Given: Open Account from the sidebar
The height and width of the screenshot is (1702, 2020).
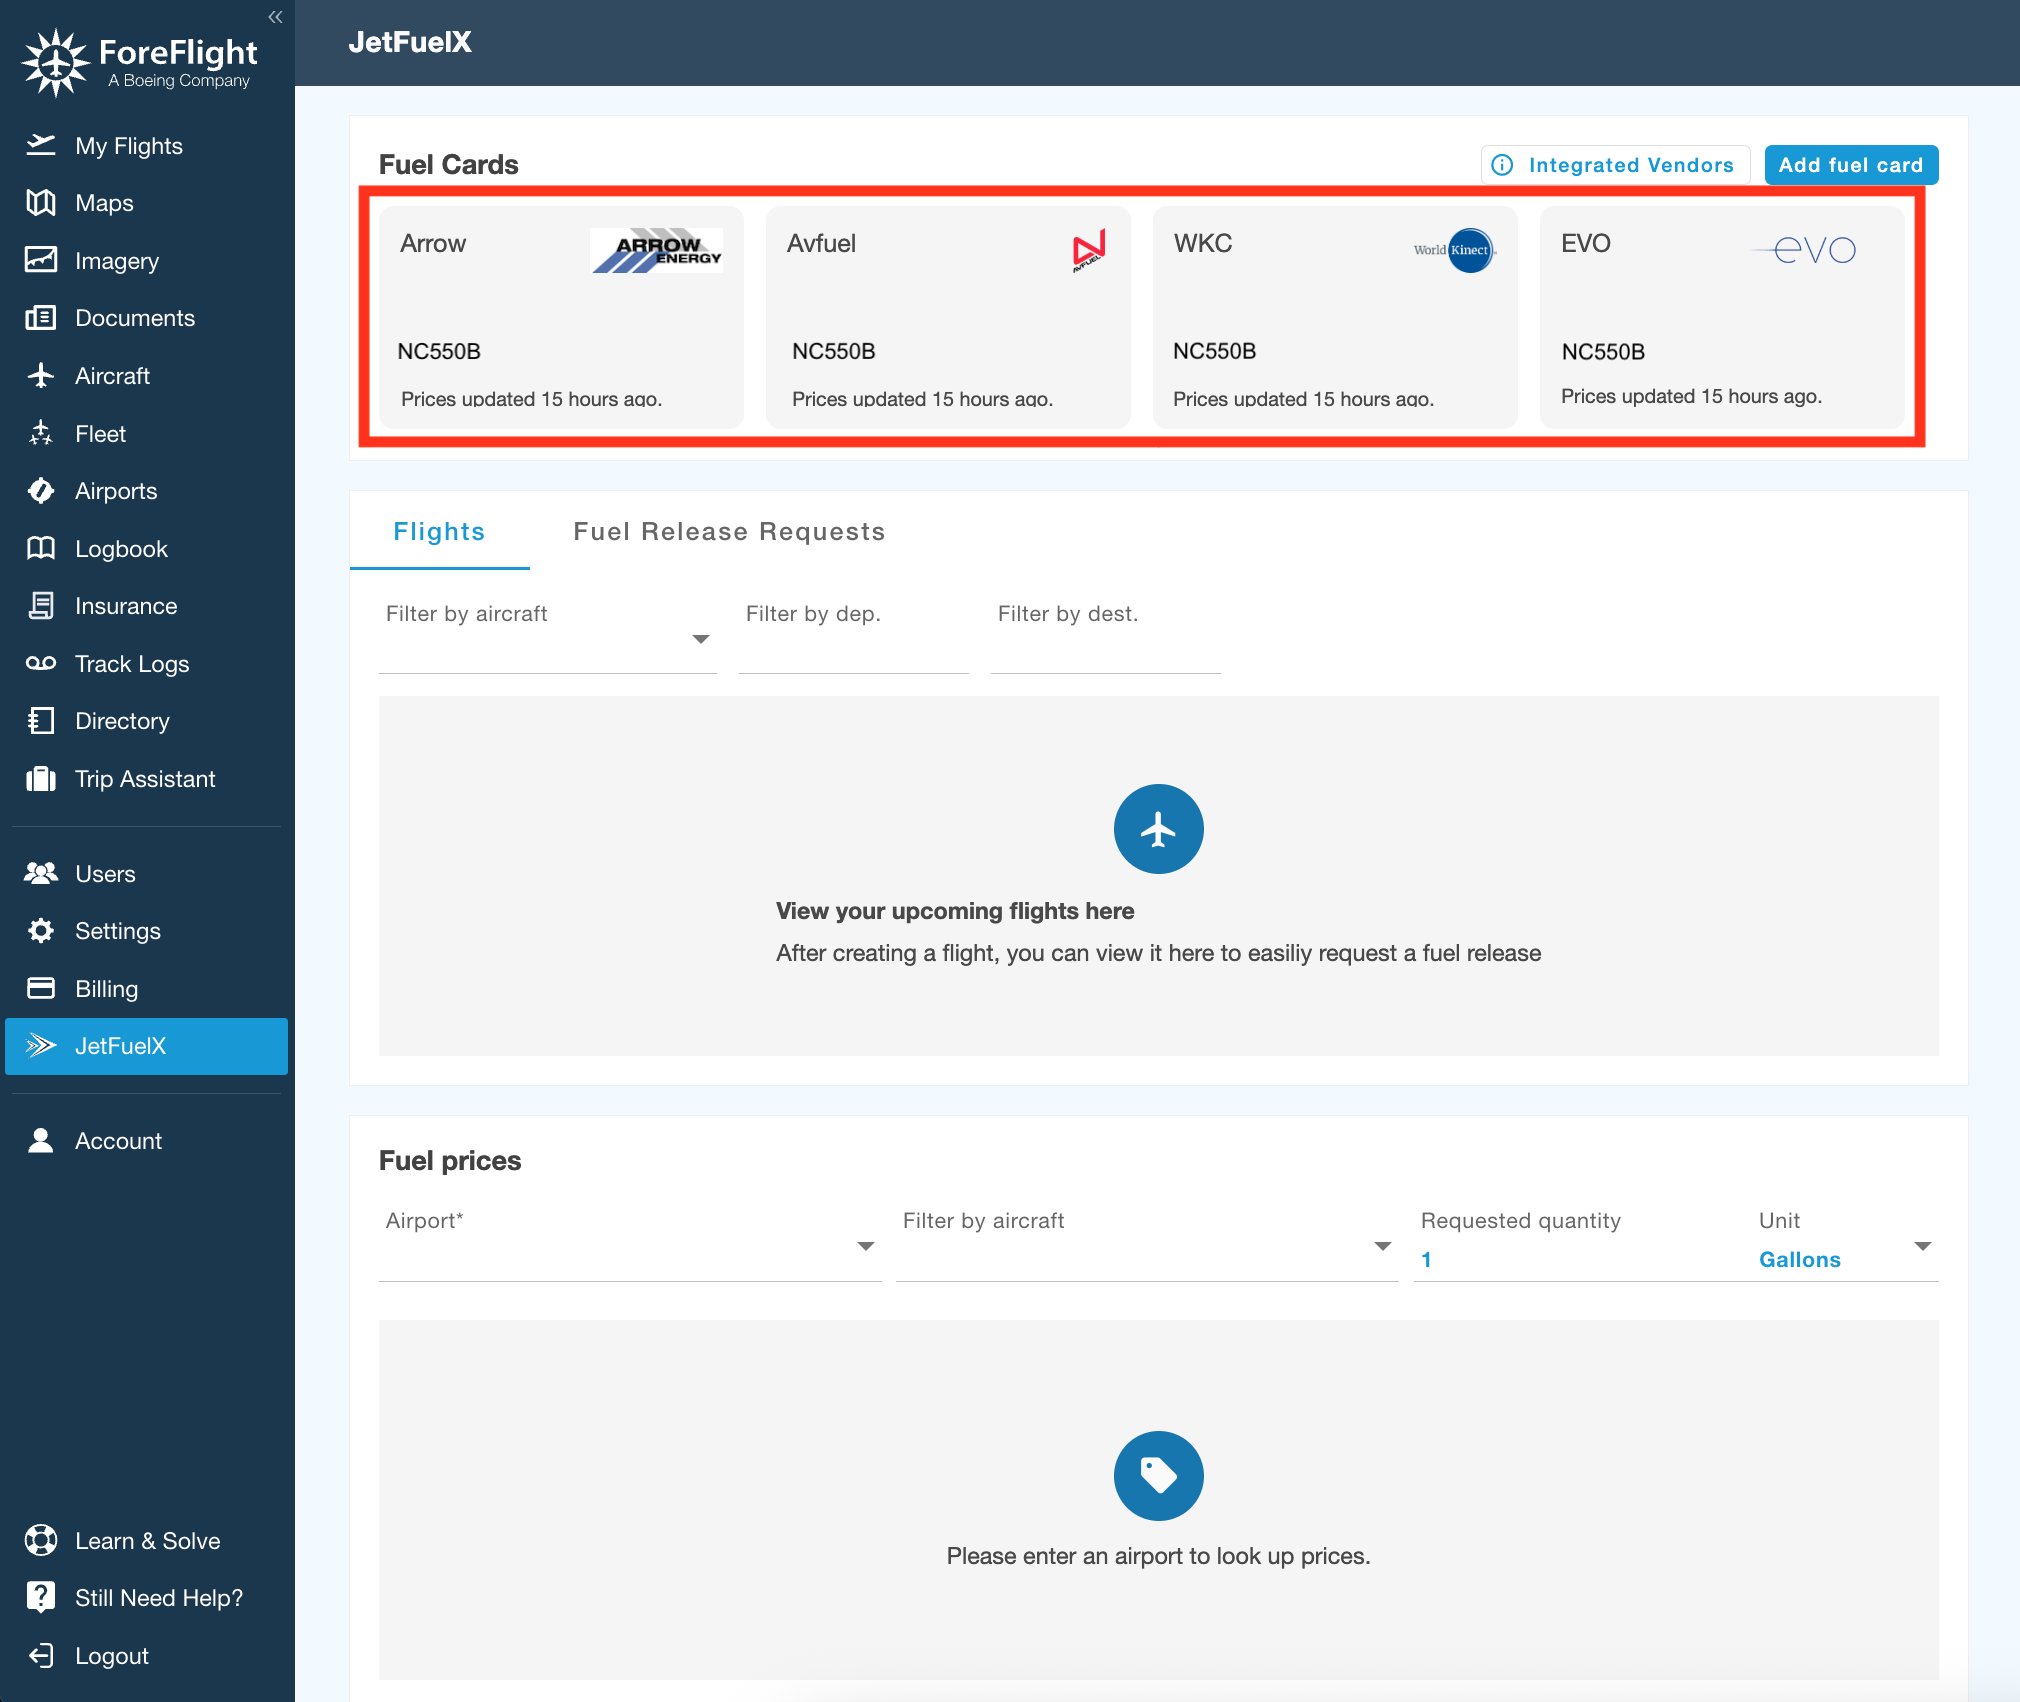Looking at the screenshot, I should pos(146,1141).
